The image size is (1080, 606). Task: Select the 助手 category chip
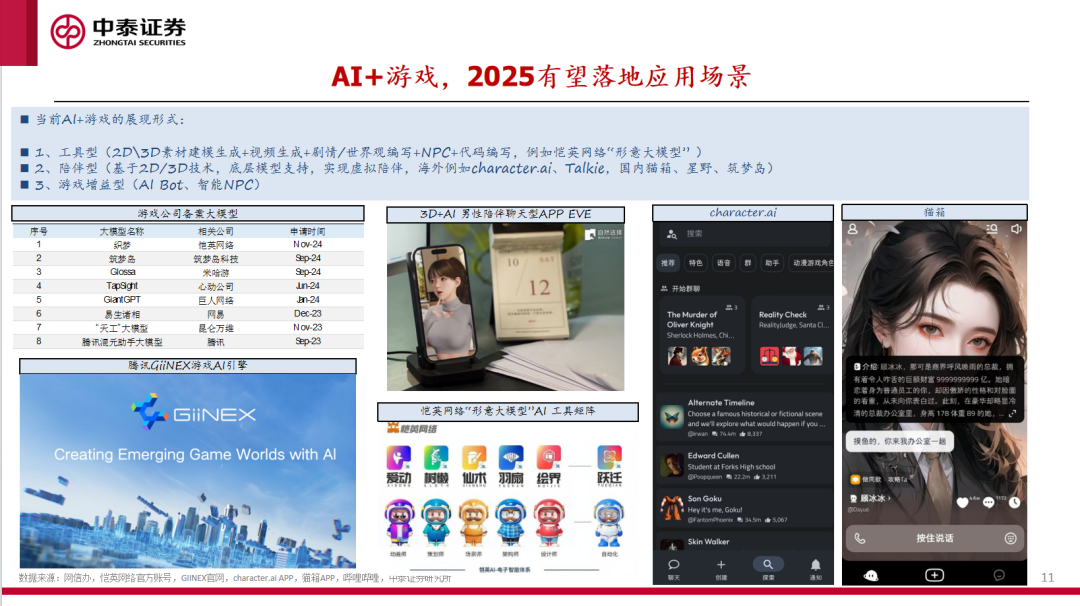pos(772,263)
